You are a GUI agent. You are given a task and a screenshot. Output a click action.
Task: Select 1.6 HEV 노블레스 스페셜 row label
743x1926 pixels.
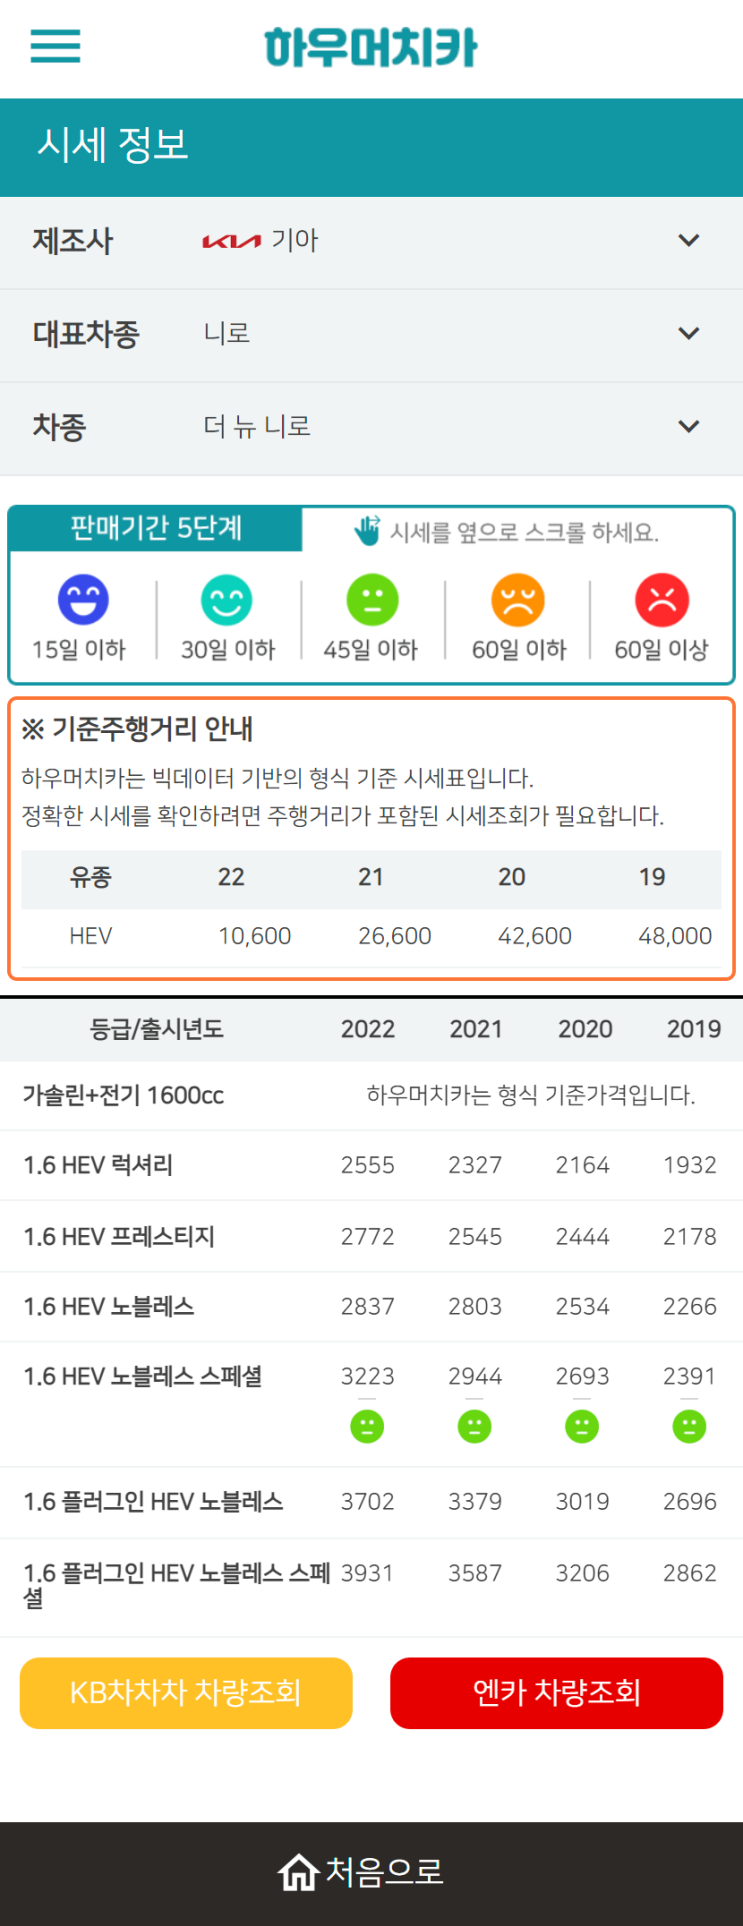[143, 1377]
